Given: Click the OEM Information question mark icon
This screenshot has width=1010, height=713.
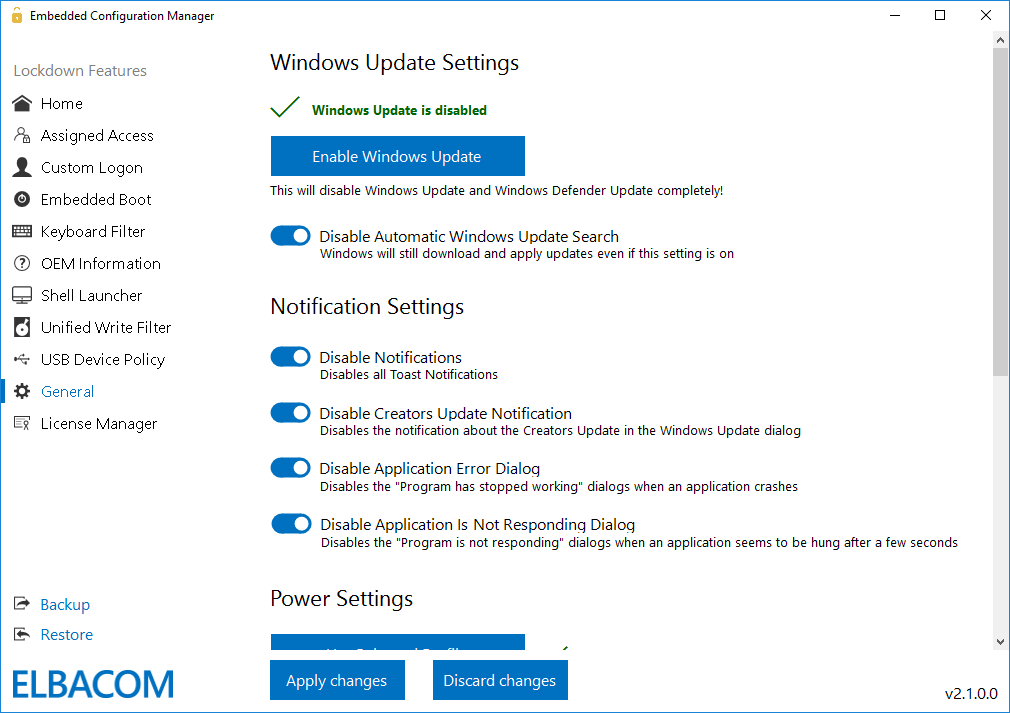Looking at the screenshot, I should coord(21,263).
